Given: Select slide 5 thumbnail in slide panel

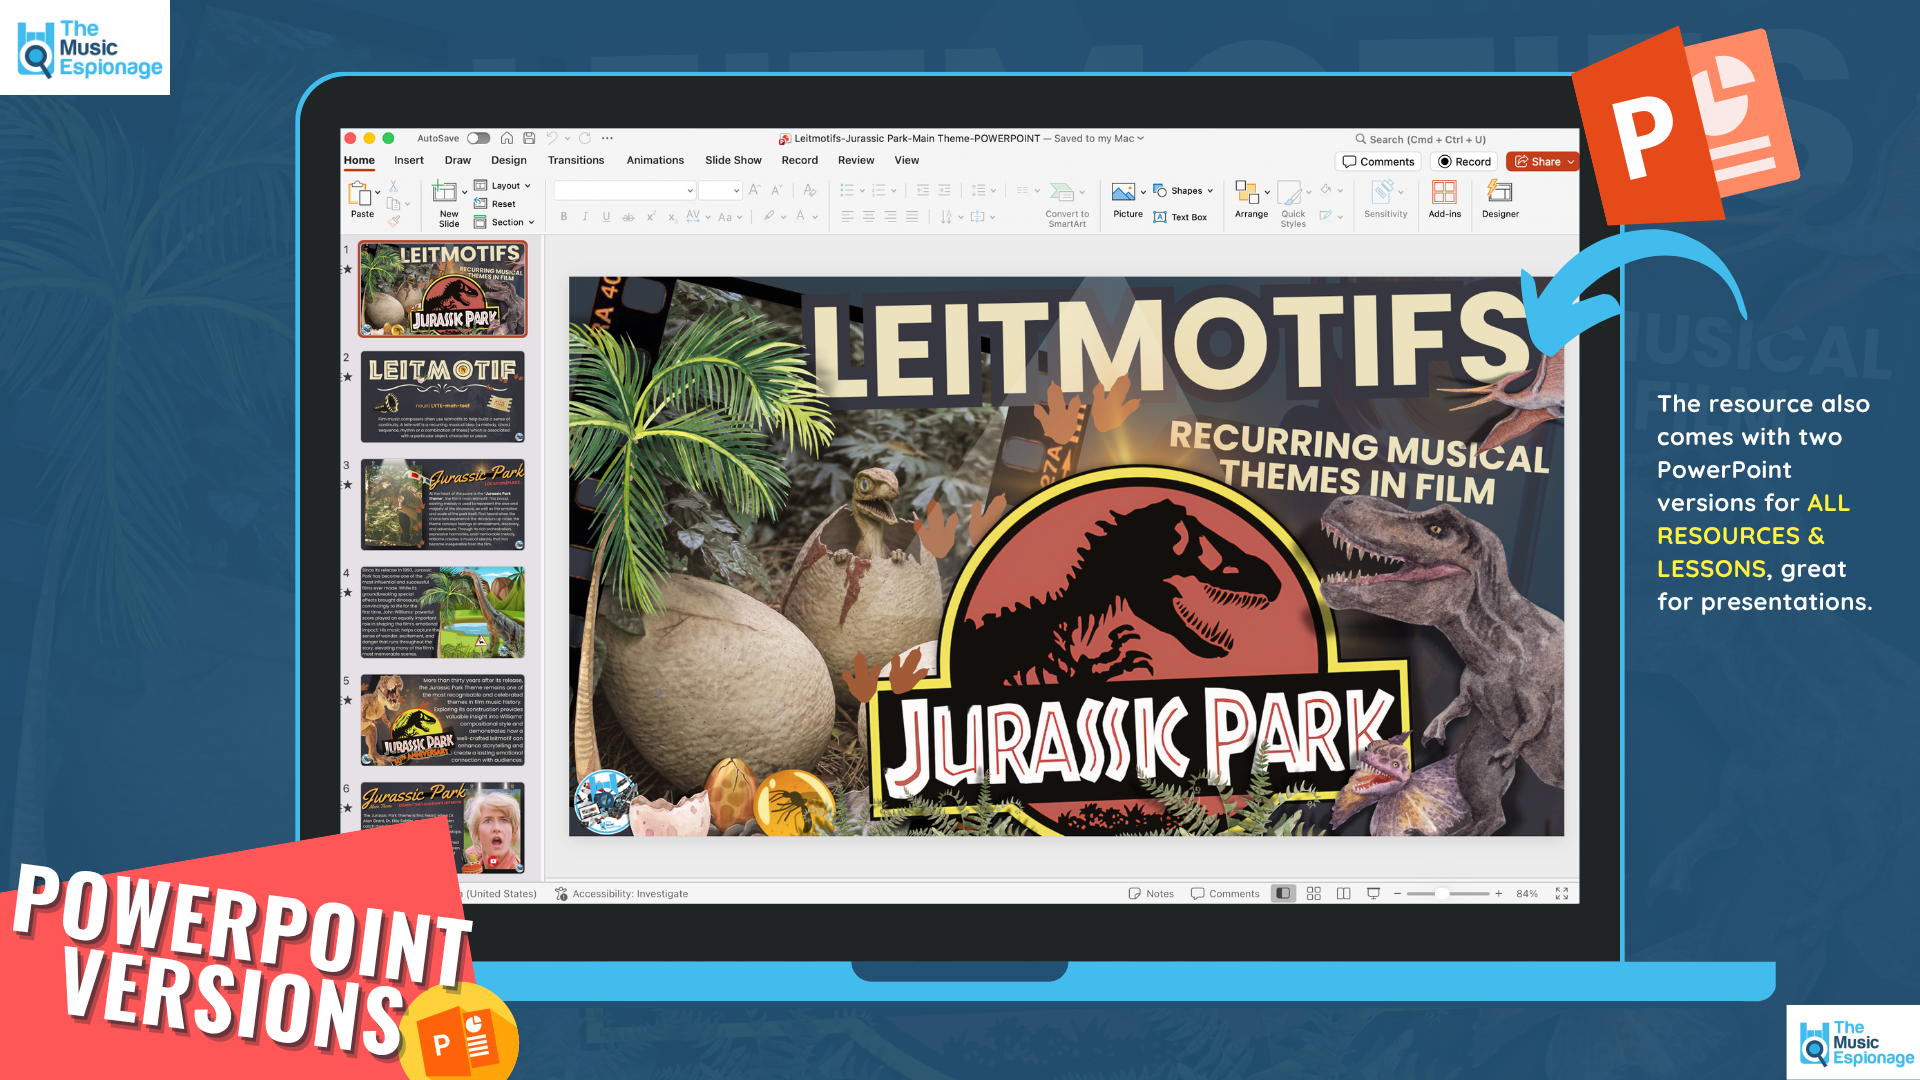Looking at the screenshot, I should [x=442, y=720].
